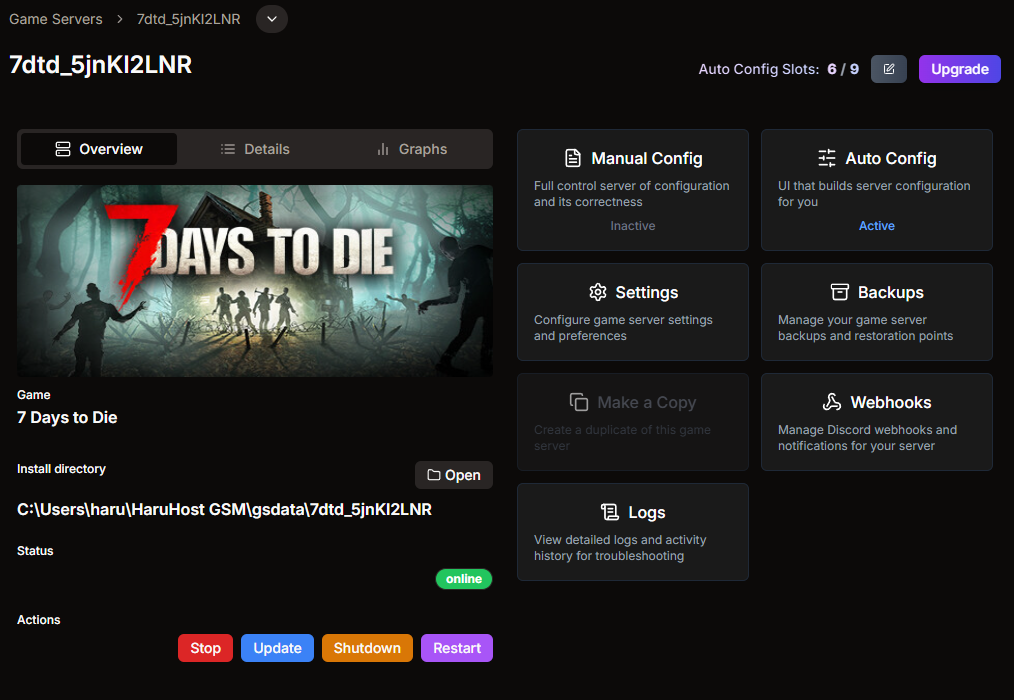Click the purple Upgrade button

[960, 69]
